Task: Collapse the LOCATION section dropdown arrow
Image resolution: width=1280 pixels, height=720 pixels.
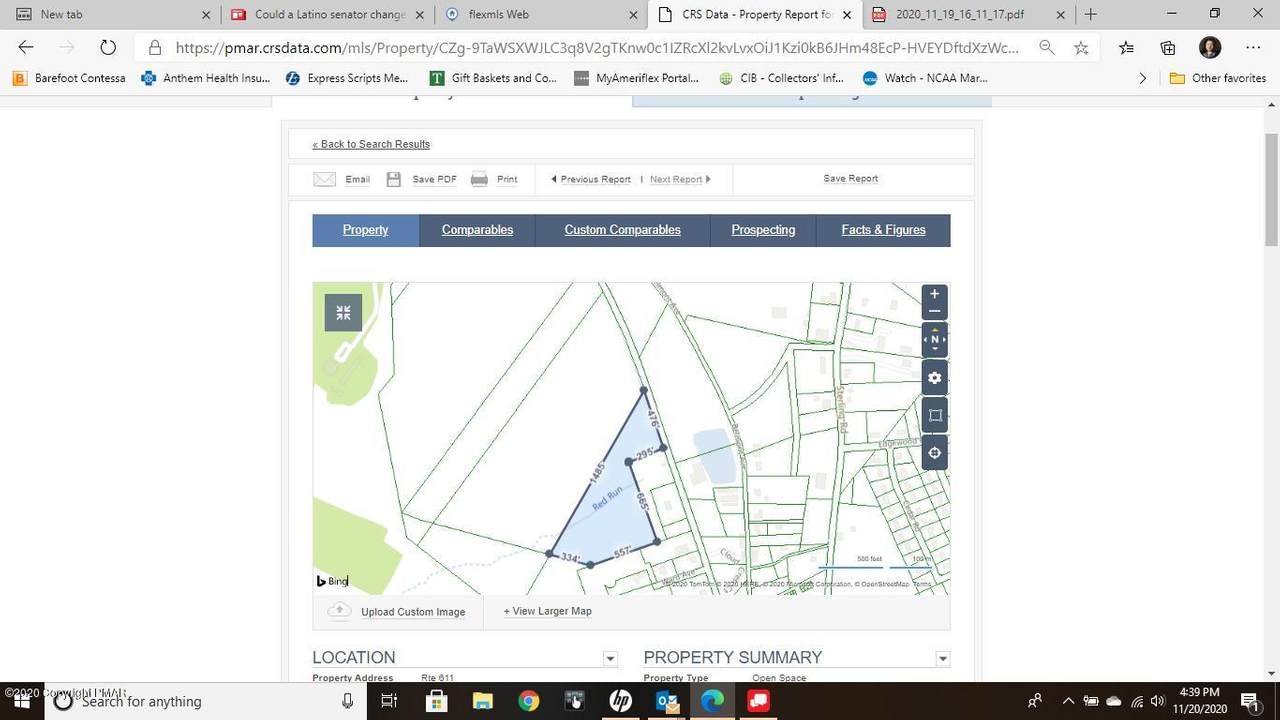Action: [610, 658]
